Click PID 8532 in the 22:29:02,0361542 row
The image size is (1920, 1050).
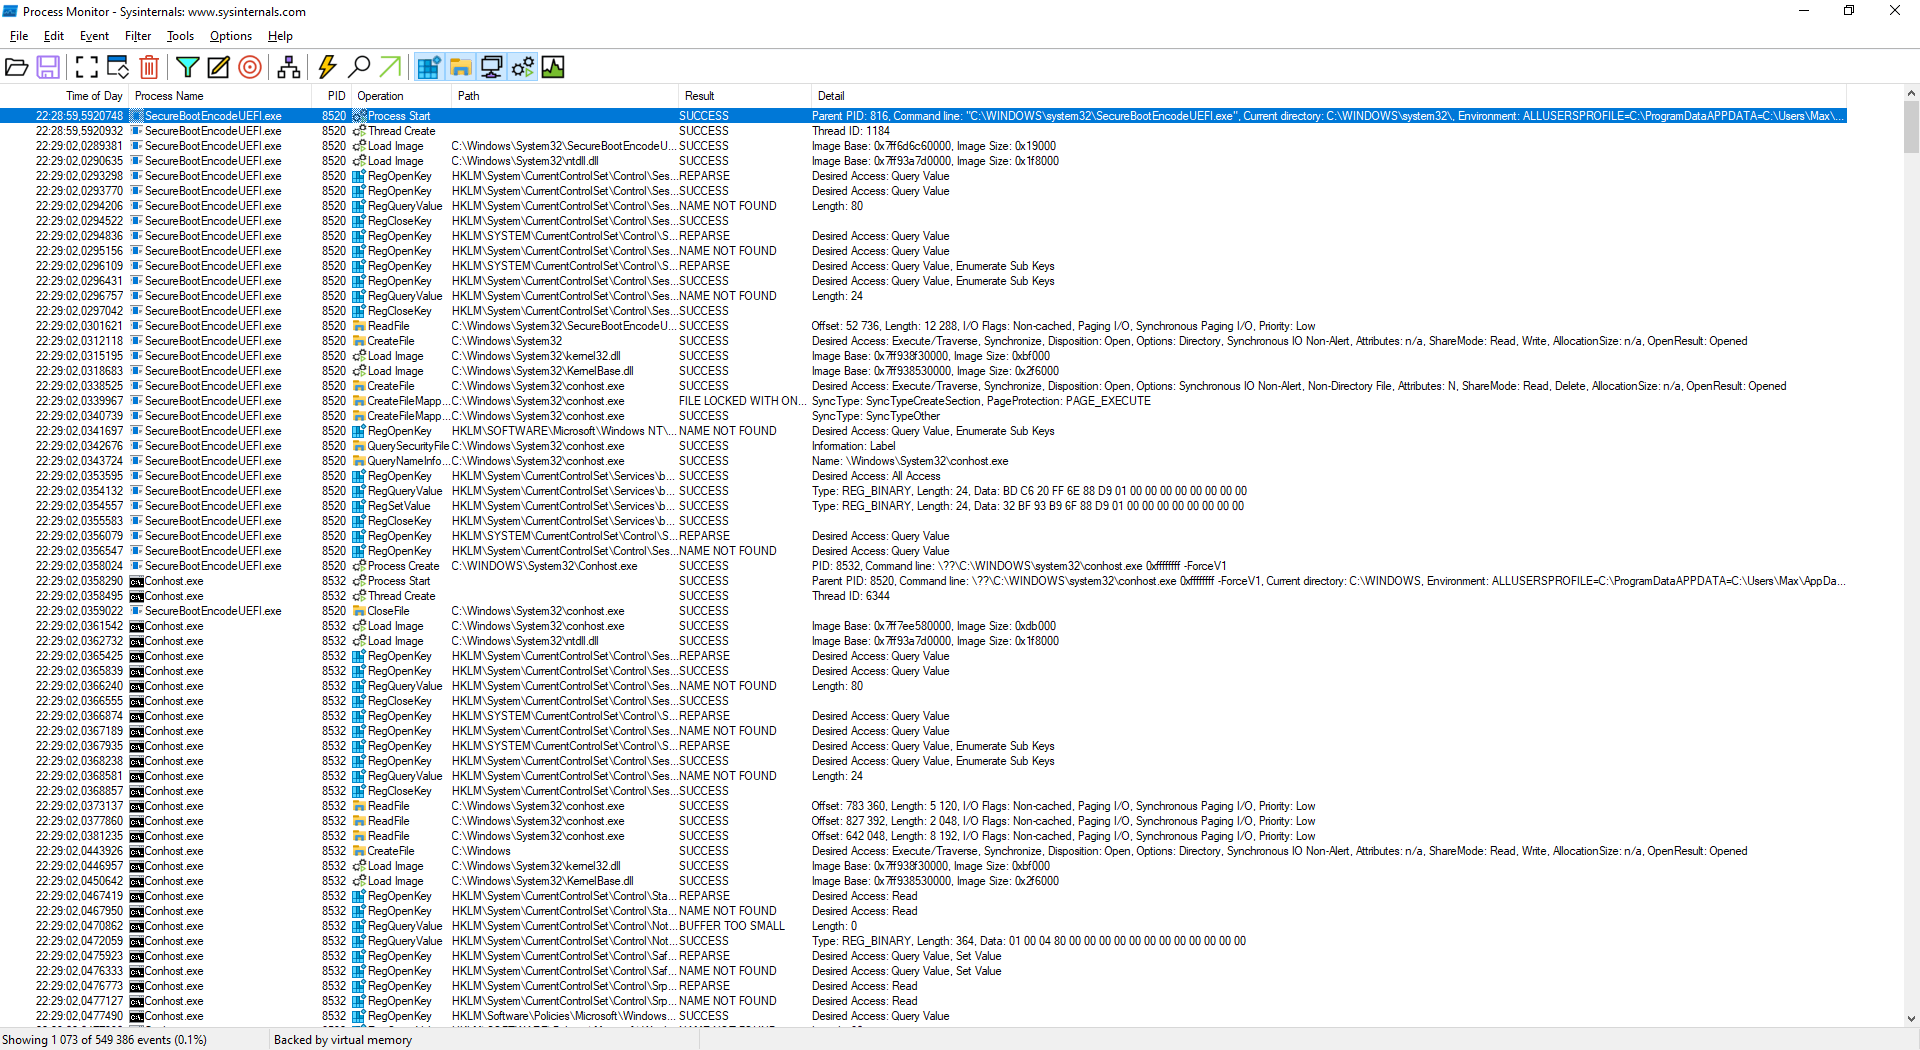point(333,626)
